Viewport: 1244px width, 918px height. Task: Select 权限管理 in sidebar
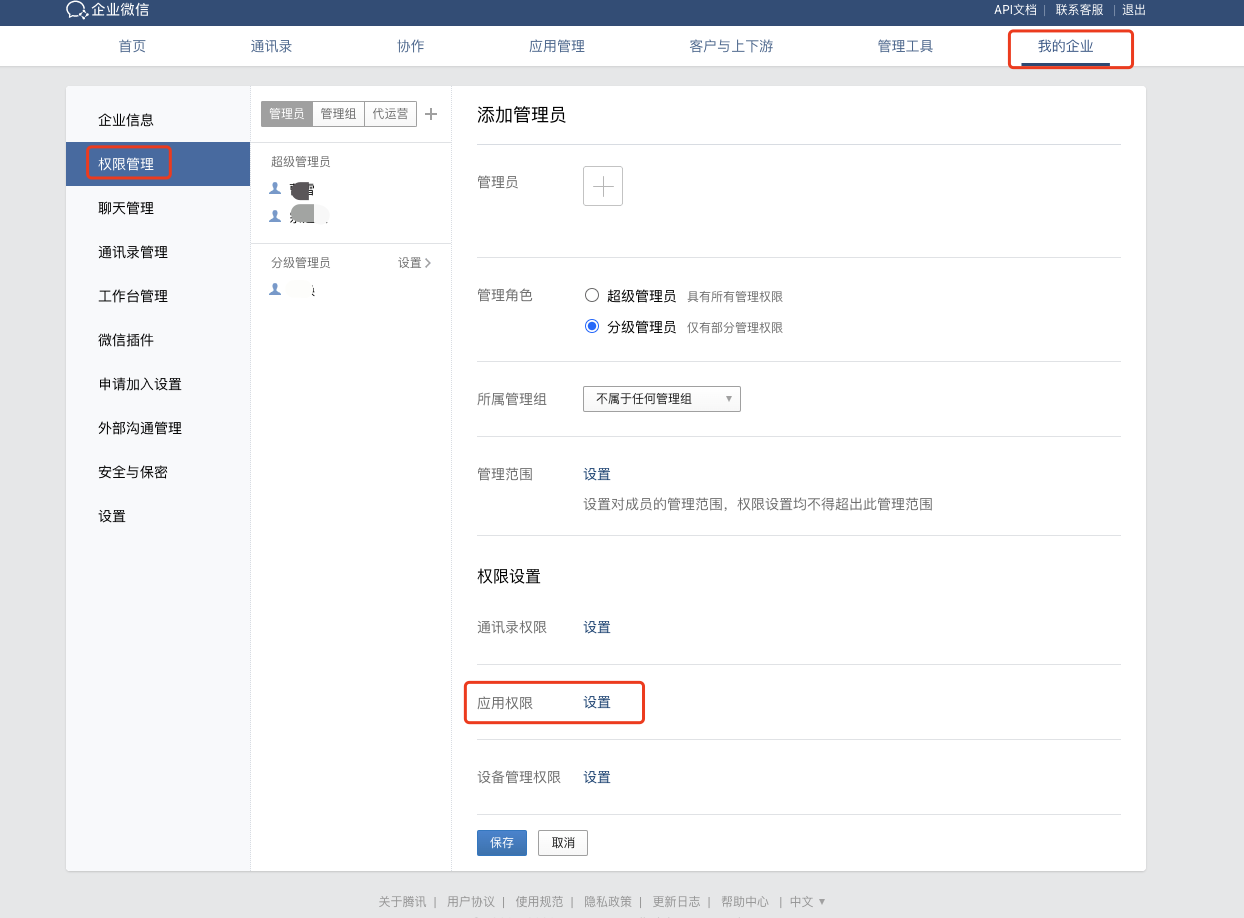pos(158,164)
